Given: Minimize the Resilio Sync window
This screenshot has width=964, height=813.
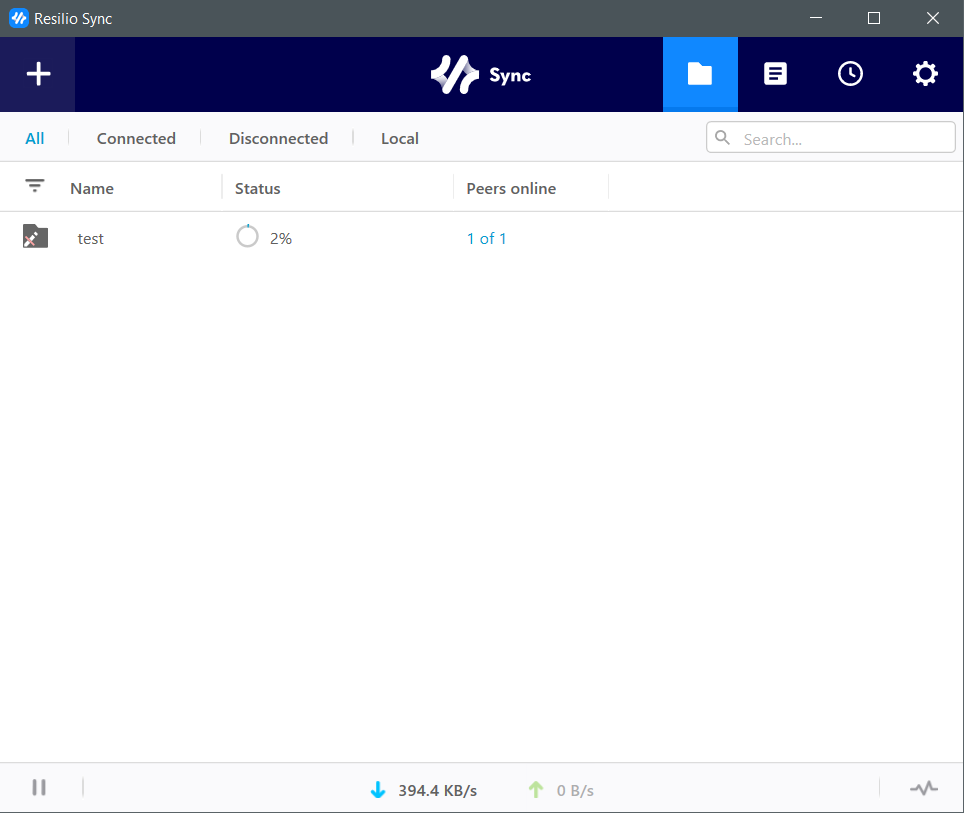Looking at the screenshot, I should pyautogui.click(x=816, y=18).
